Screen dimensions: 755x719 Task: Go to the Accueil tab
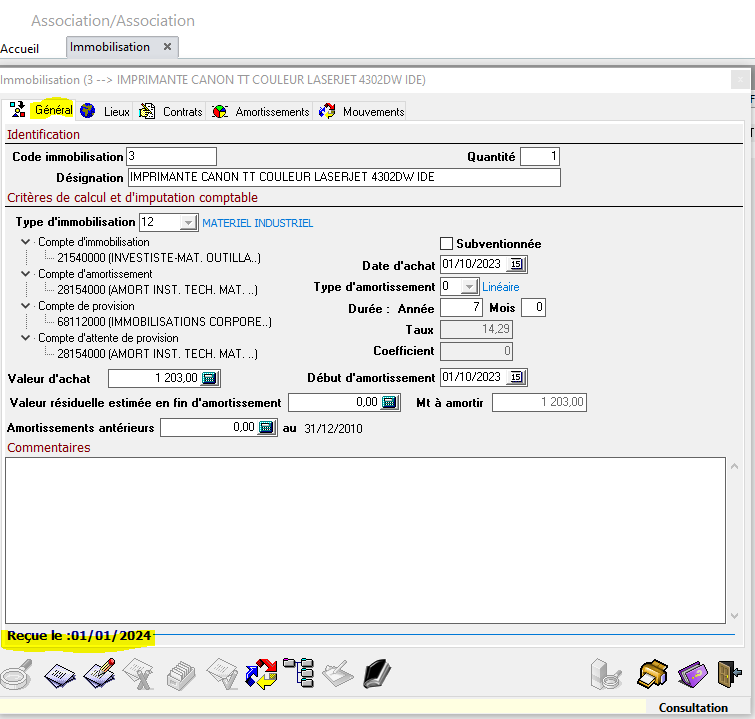point(20,49)
